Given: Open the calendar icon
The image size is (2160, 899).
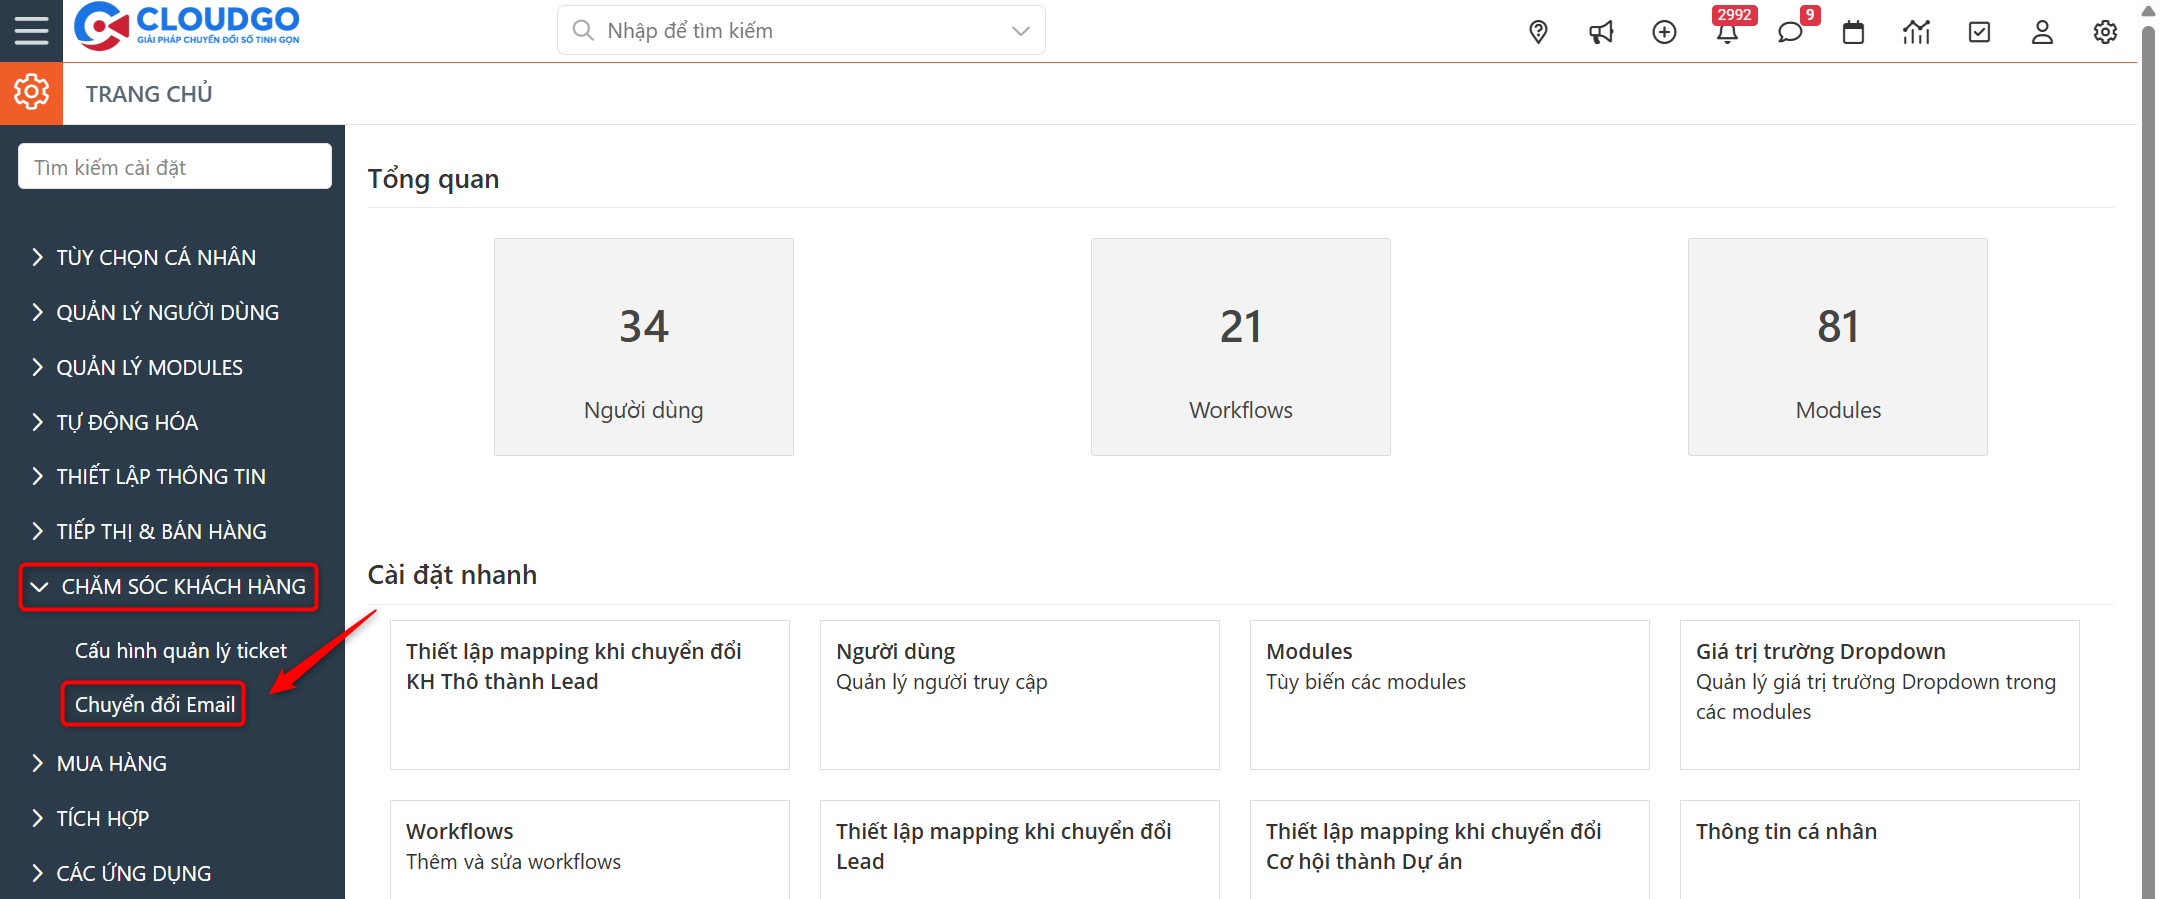Looking at the screenshot, I should [x=1853, y=32].
